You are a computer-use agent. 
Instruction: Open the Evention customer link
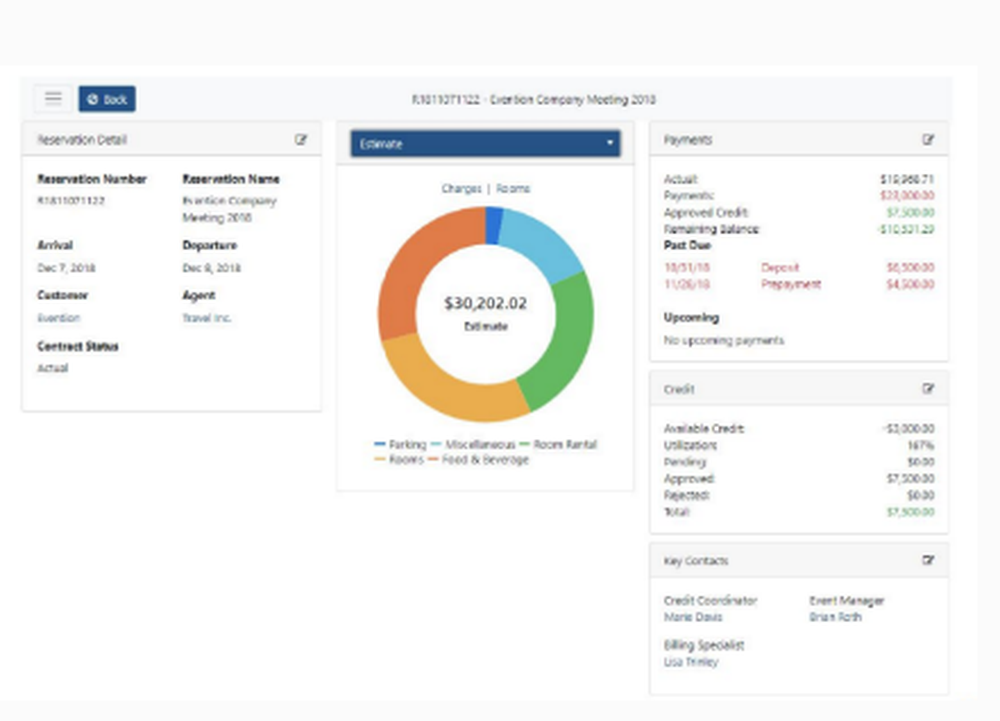point(59,318)
